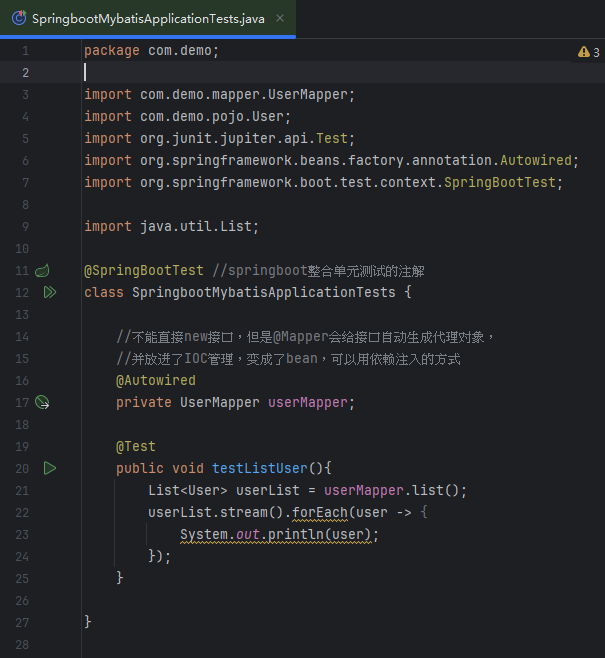605x658 pixels.
Task: Place cursor on 'com.demo.mapper.UserMapper' import
Action: point(244,95)
